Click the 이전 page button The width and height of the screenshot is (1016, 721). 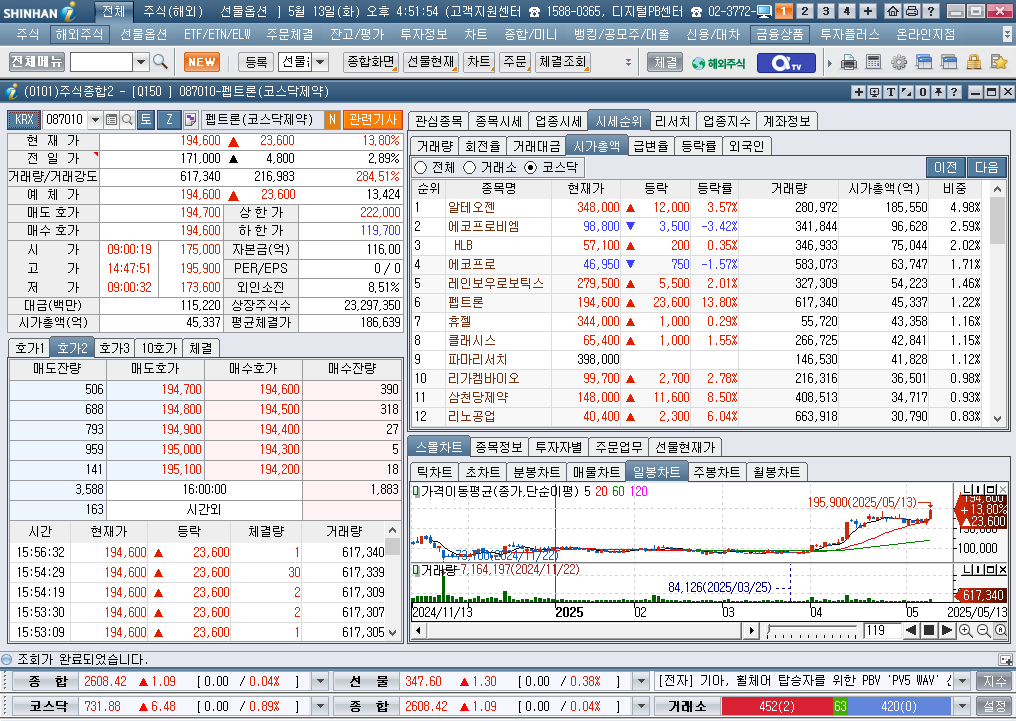pyautogui.click(x=945, y=168)
